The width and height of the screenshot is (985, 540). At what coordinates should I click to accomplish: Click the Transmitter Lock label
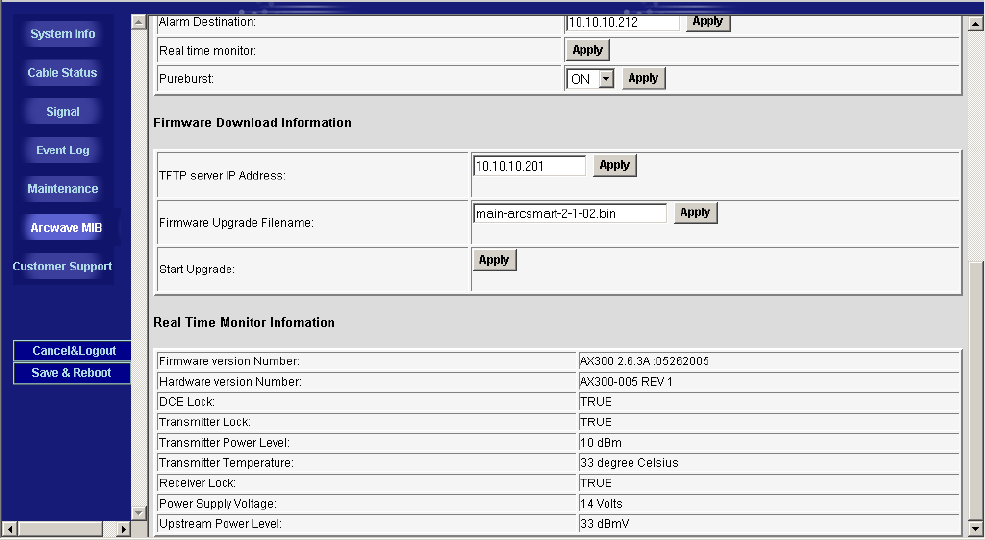tap(205, 422)
